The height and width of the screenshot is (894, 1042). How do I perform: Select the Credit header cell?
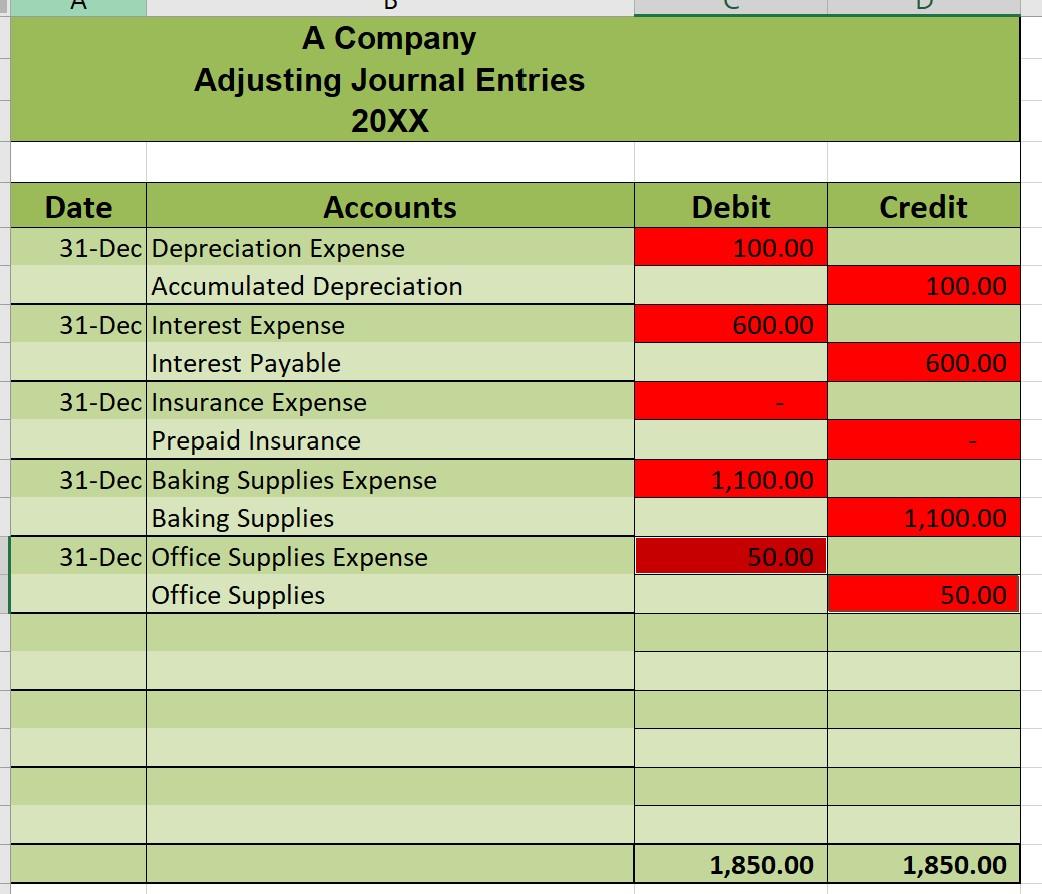pyautogui.click(x=923, y=206)
